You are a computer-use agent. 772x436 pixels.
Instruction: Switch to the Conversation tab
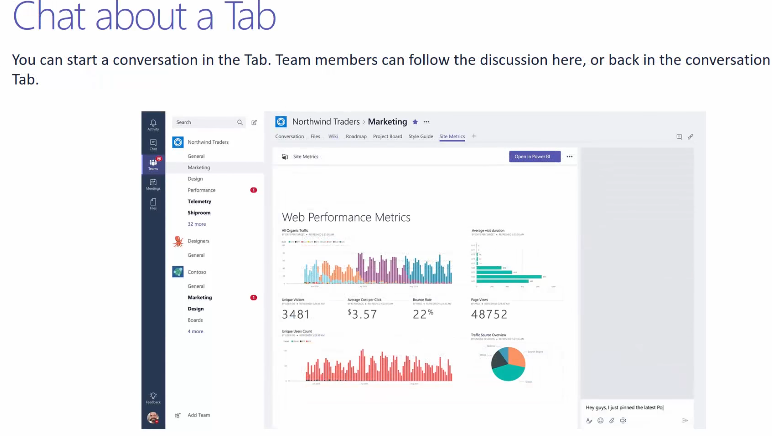pyautogui.click(x=289, y=136)
